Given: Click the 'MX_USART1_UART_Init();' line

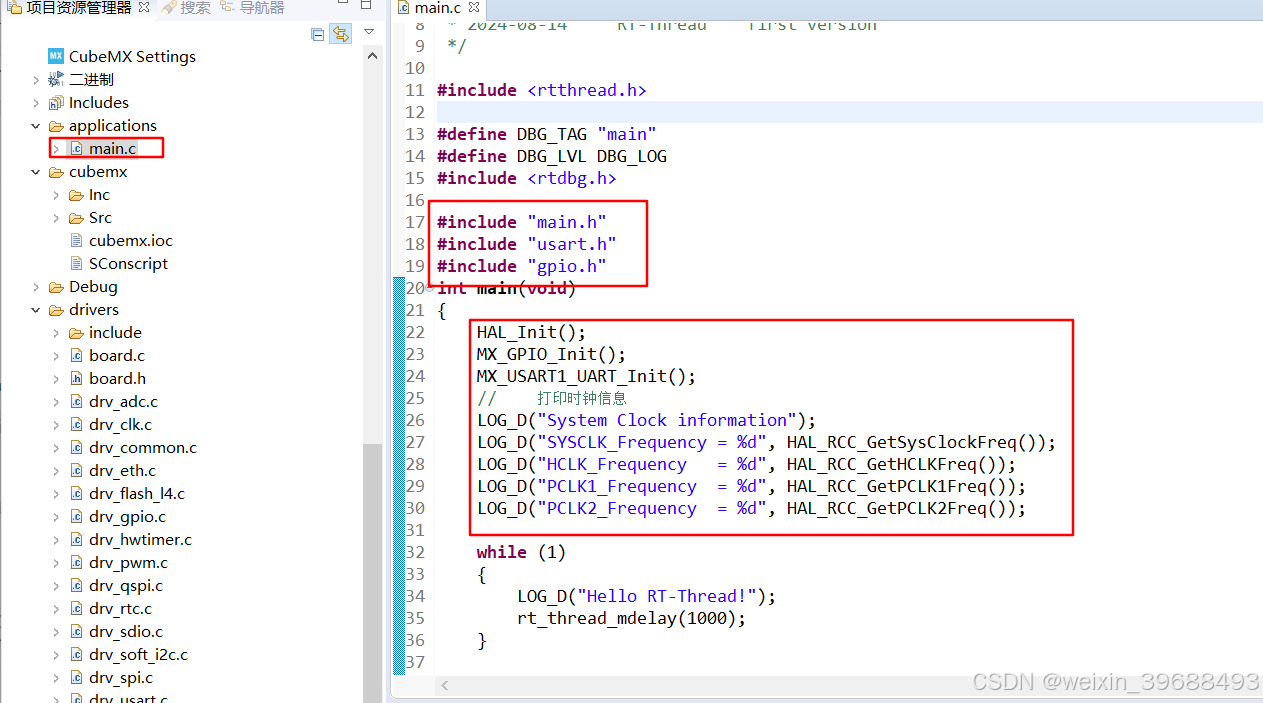Looking at the screenshot, I should coord(586,376).
